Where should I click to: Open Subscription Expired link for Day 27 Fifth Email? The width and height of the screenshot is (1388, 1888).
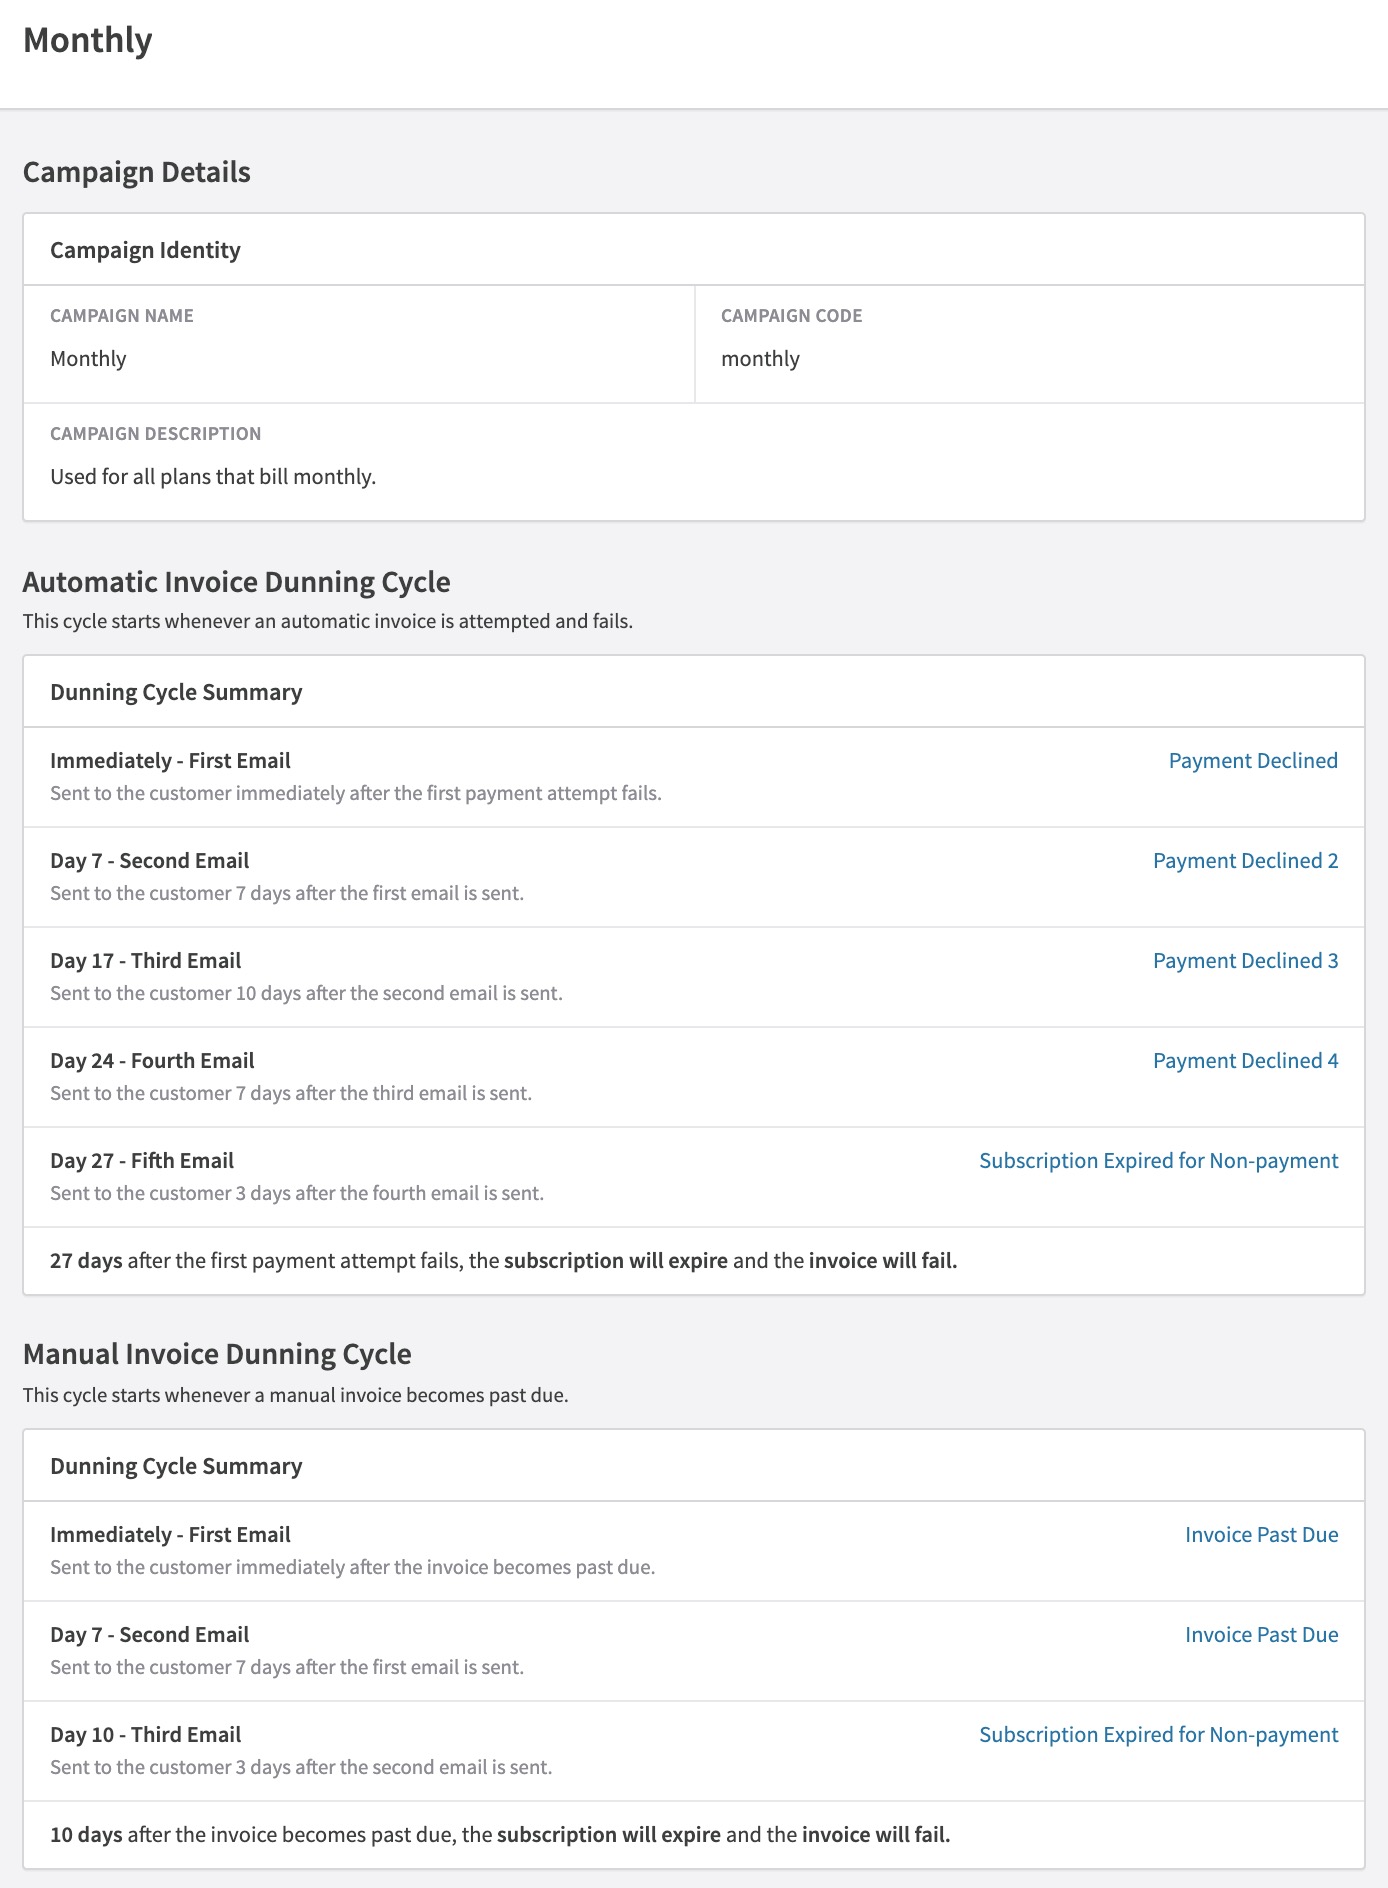pos(1158,1161)
